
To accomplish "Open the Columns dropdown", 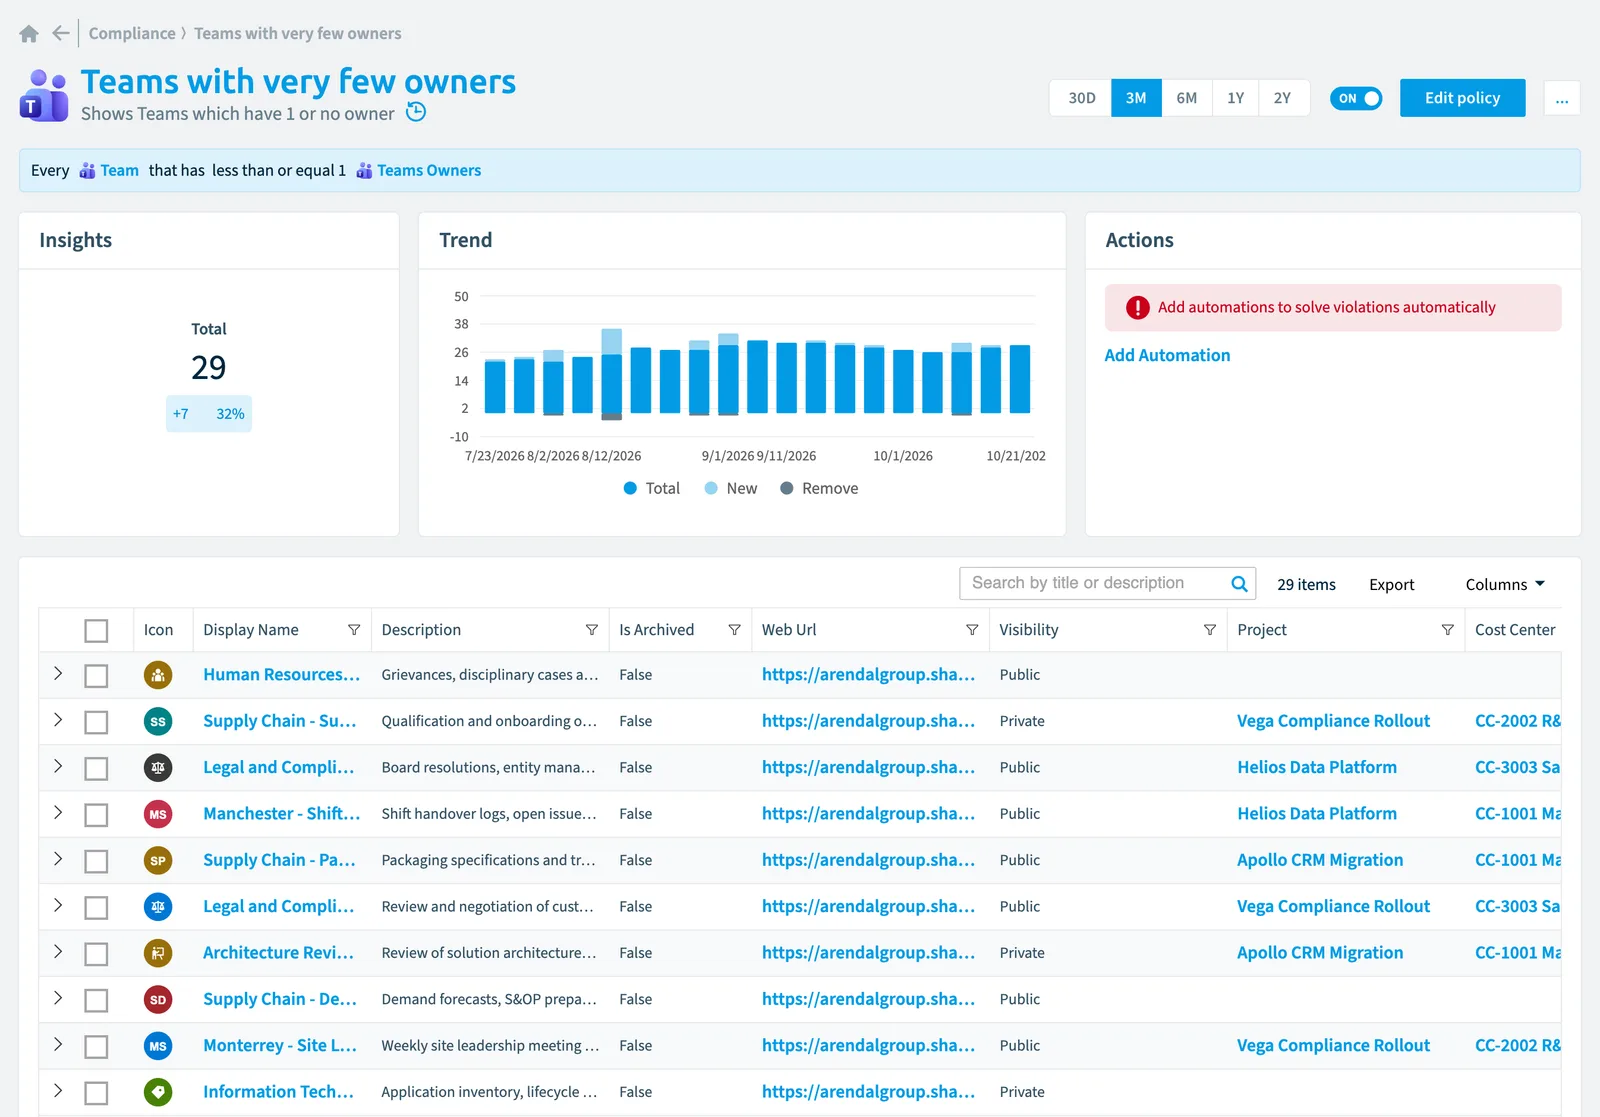I will 1505,584.
